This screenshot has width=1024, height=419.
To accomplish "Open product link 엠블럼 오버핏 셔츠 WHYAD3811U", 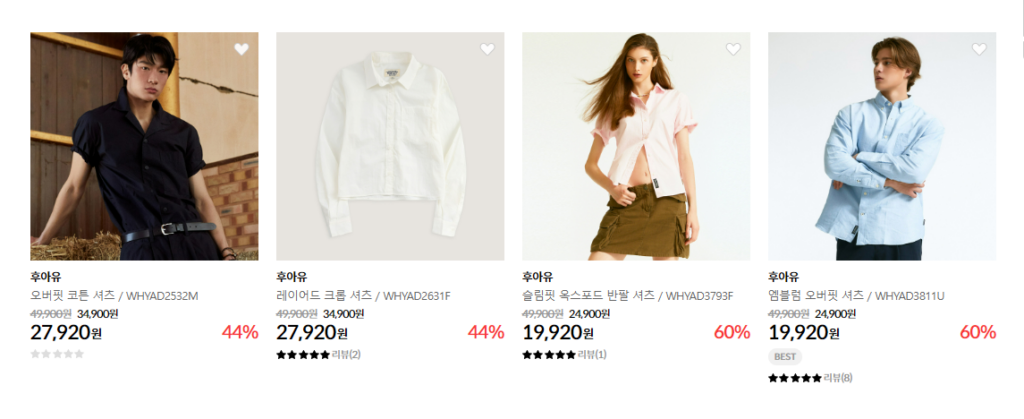I will coord(856,296).
